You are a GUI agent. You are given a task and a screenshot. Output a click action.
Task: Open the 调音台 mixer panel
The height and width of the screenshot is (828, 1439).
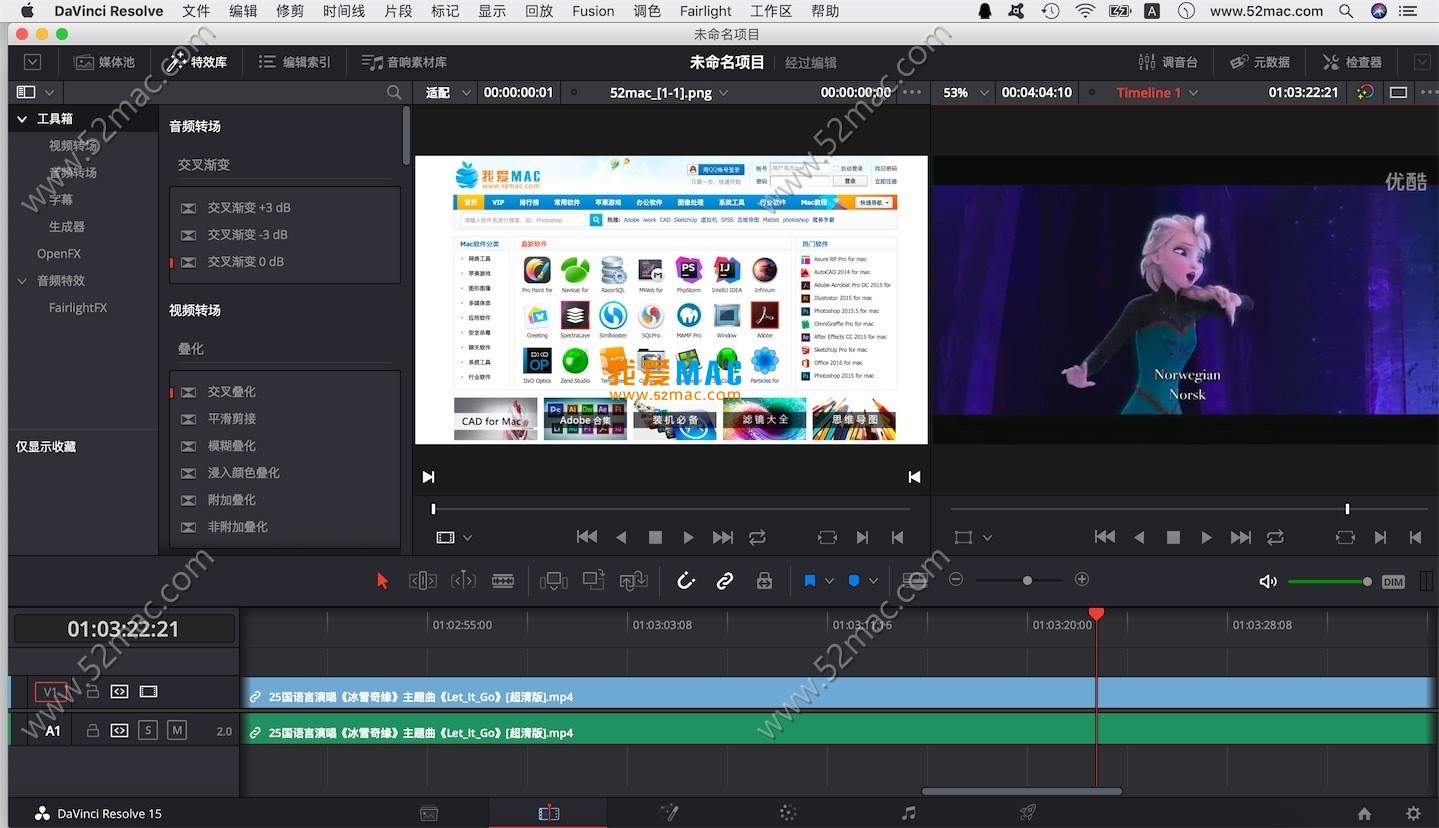pos(1168,62)
